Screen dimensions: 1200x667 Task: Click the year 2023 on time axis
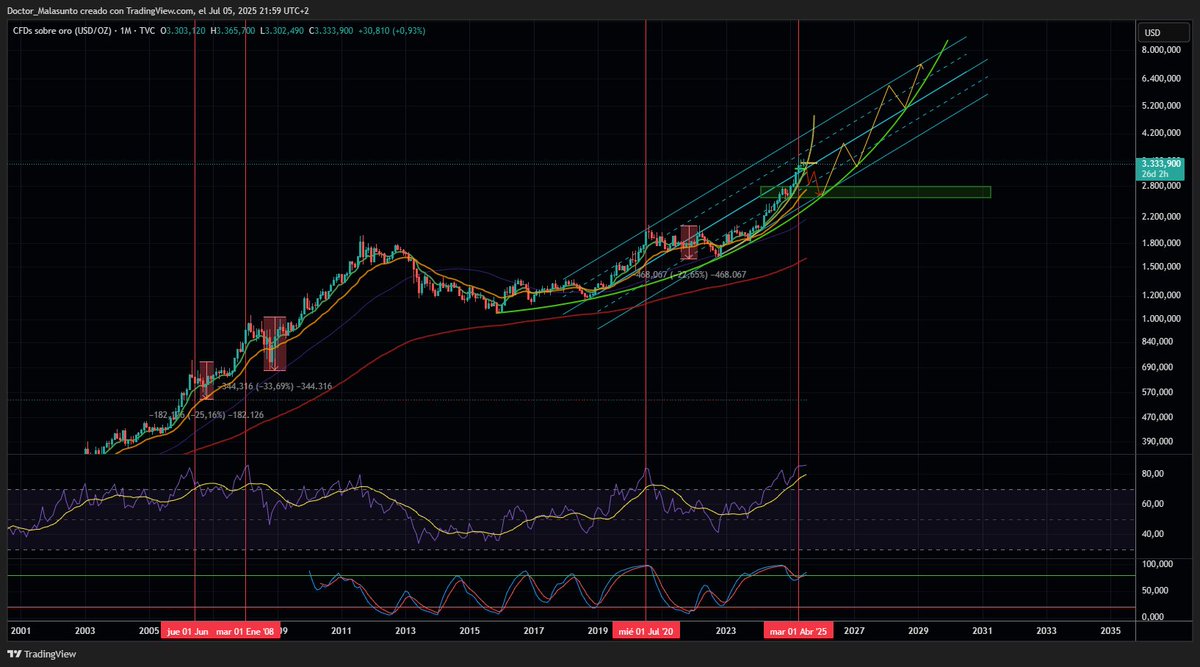click(726, 631)
